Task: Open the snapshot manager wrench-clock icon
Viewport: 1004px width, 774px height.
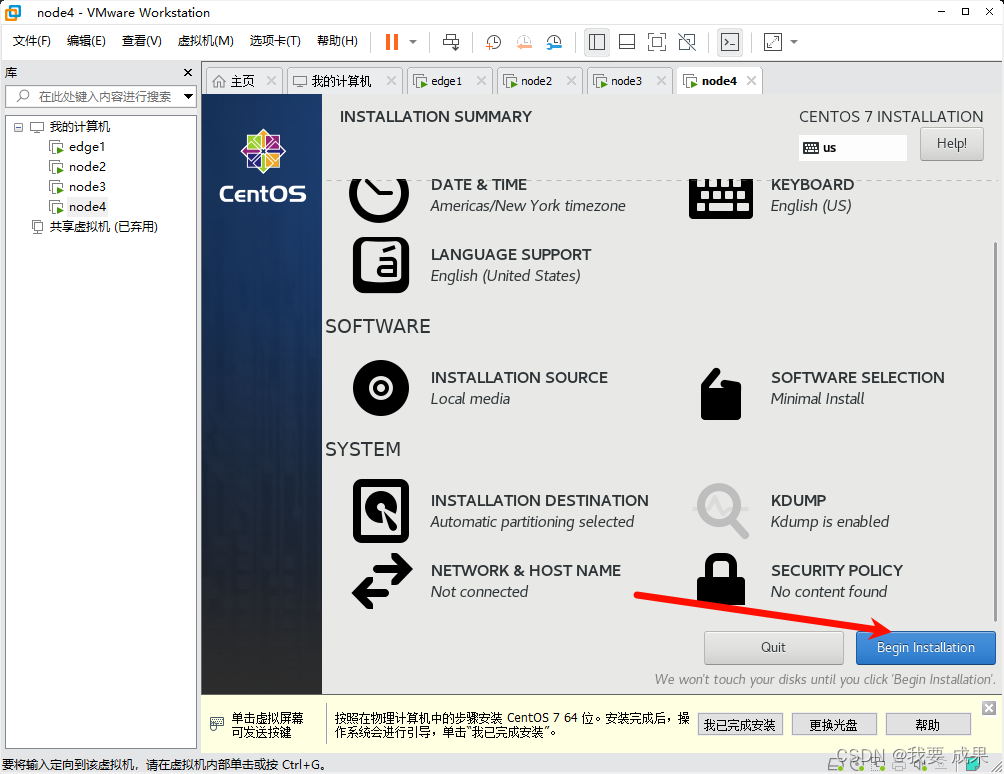Action: (553, 42)
